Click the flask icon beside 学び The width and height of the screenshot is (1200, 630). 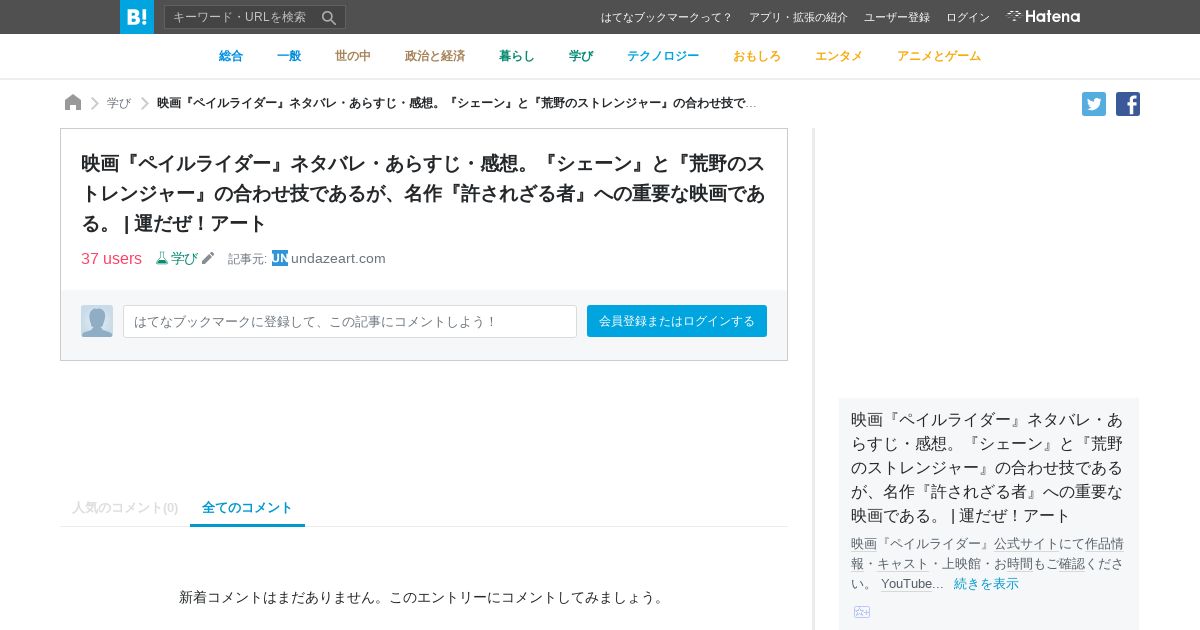(x=162, y=258)
